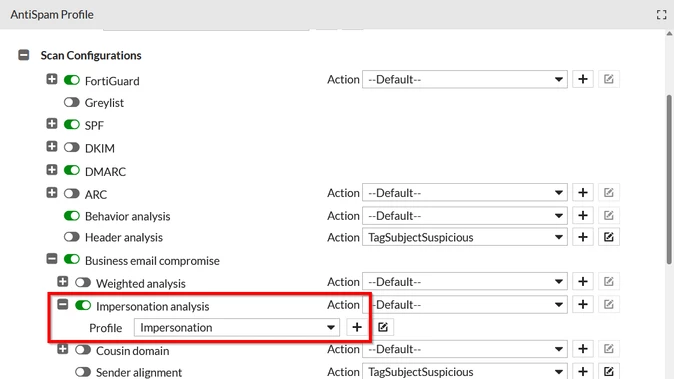Select the Scan Configurations heading

(91, 55)
